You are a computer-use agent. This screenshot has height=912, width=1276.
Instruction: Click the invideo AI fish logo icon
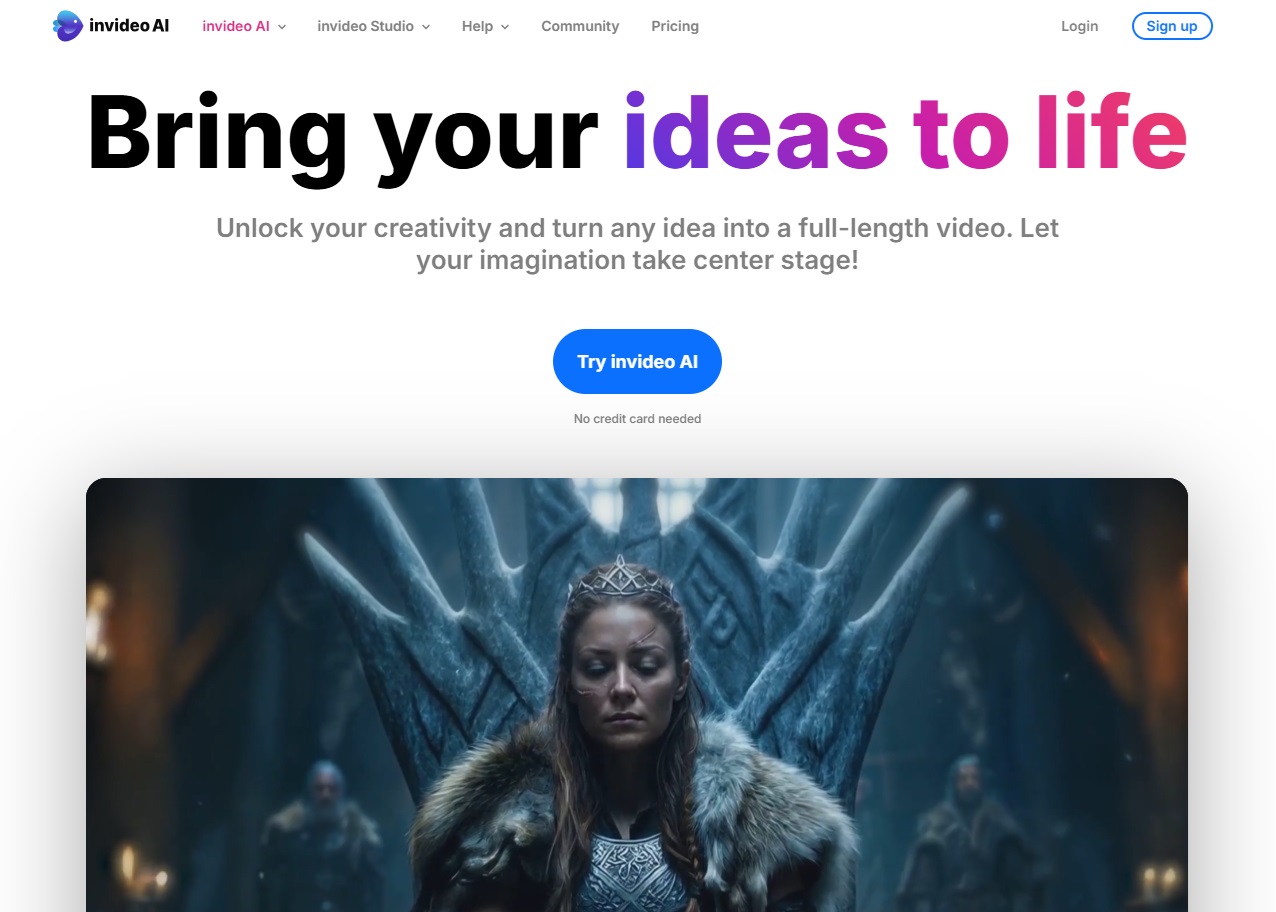coord(68,26)
